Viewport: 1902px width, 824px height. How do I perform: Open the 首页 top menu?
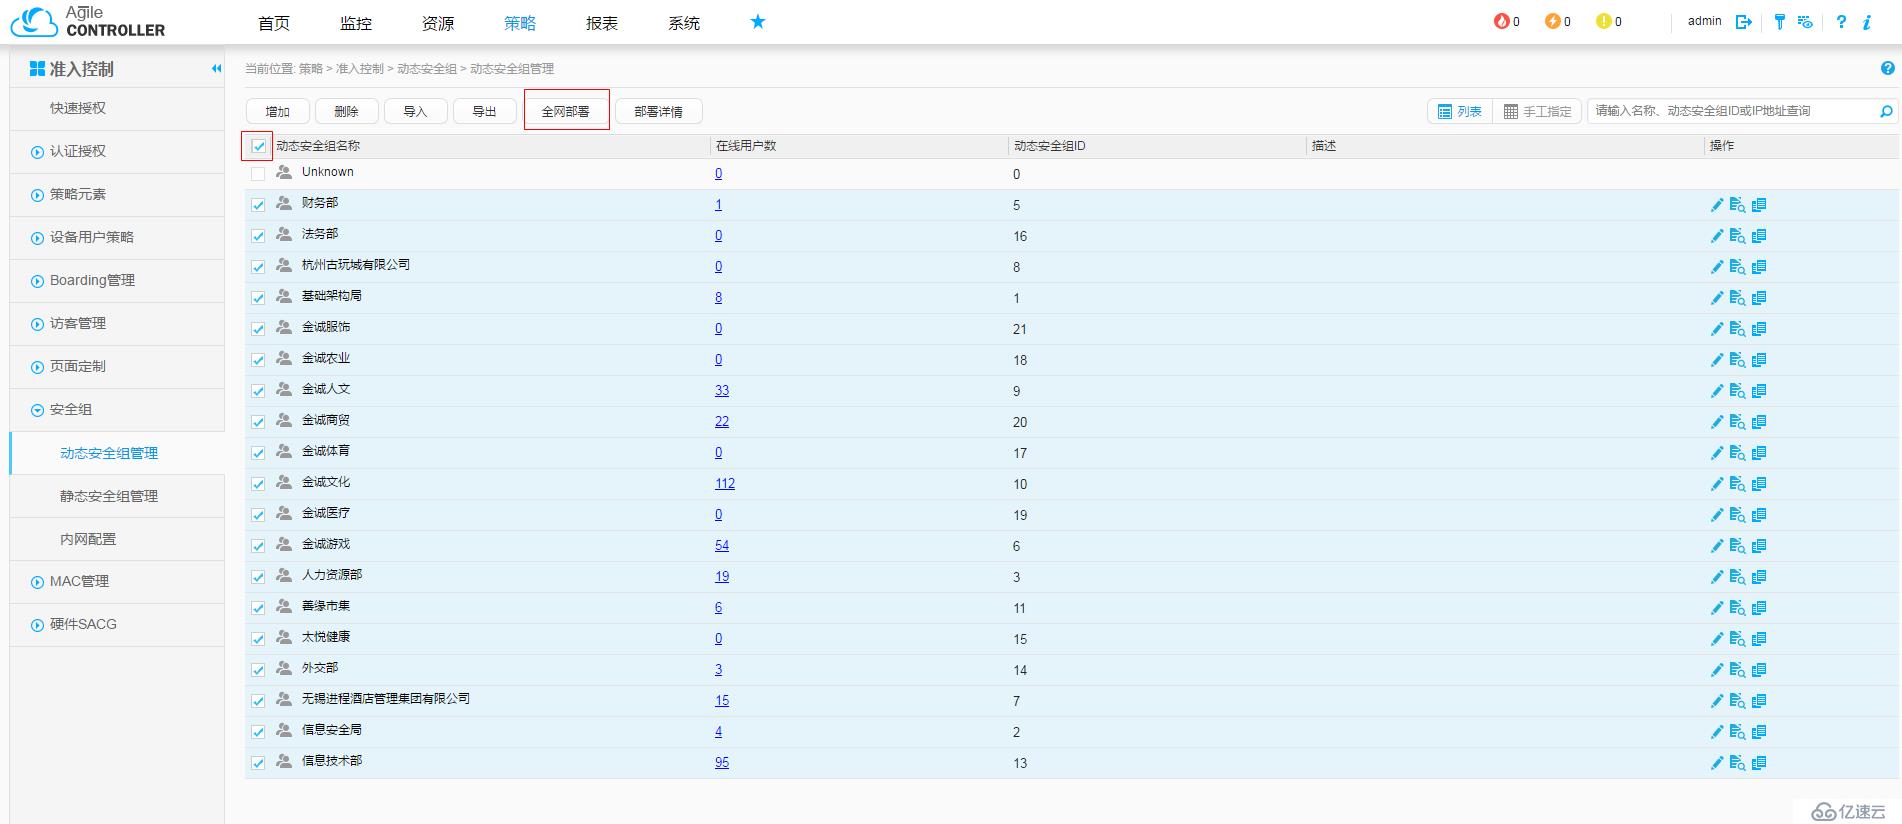coord(274,23)
